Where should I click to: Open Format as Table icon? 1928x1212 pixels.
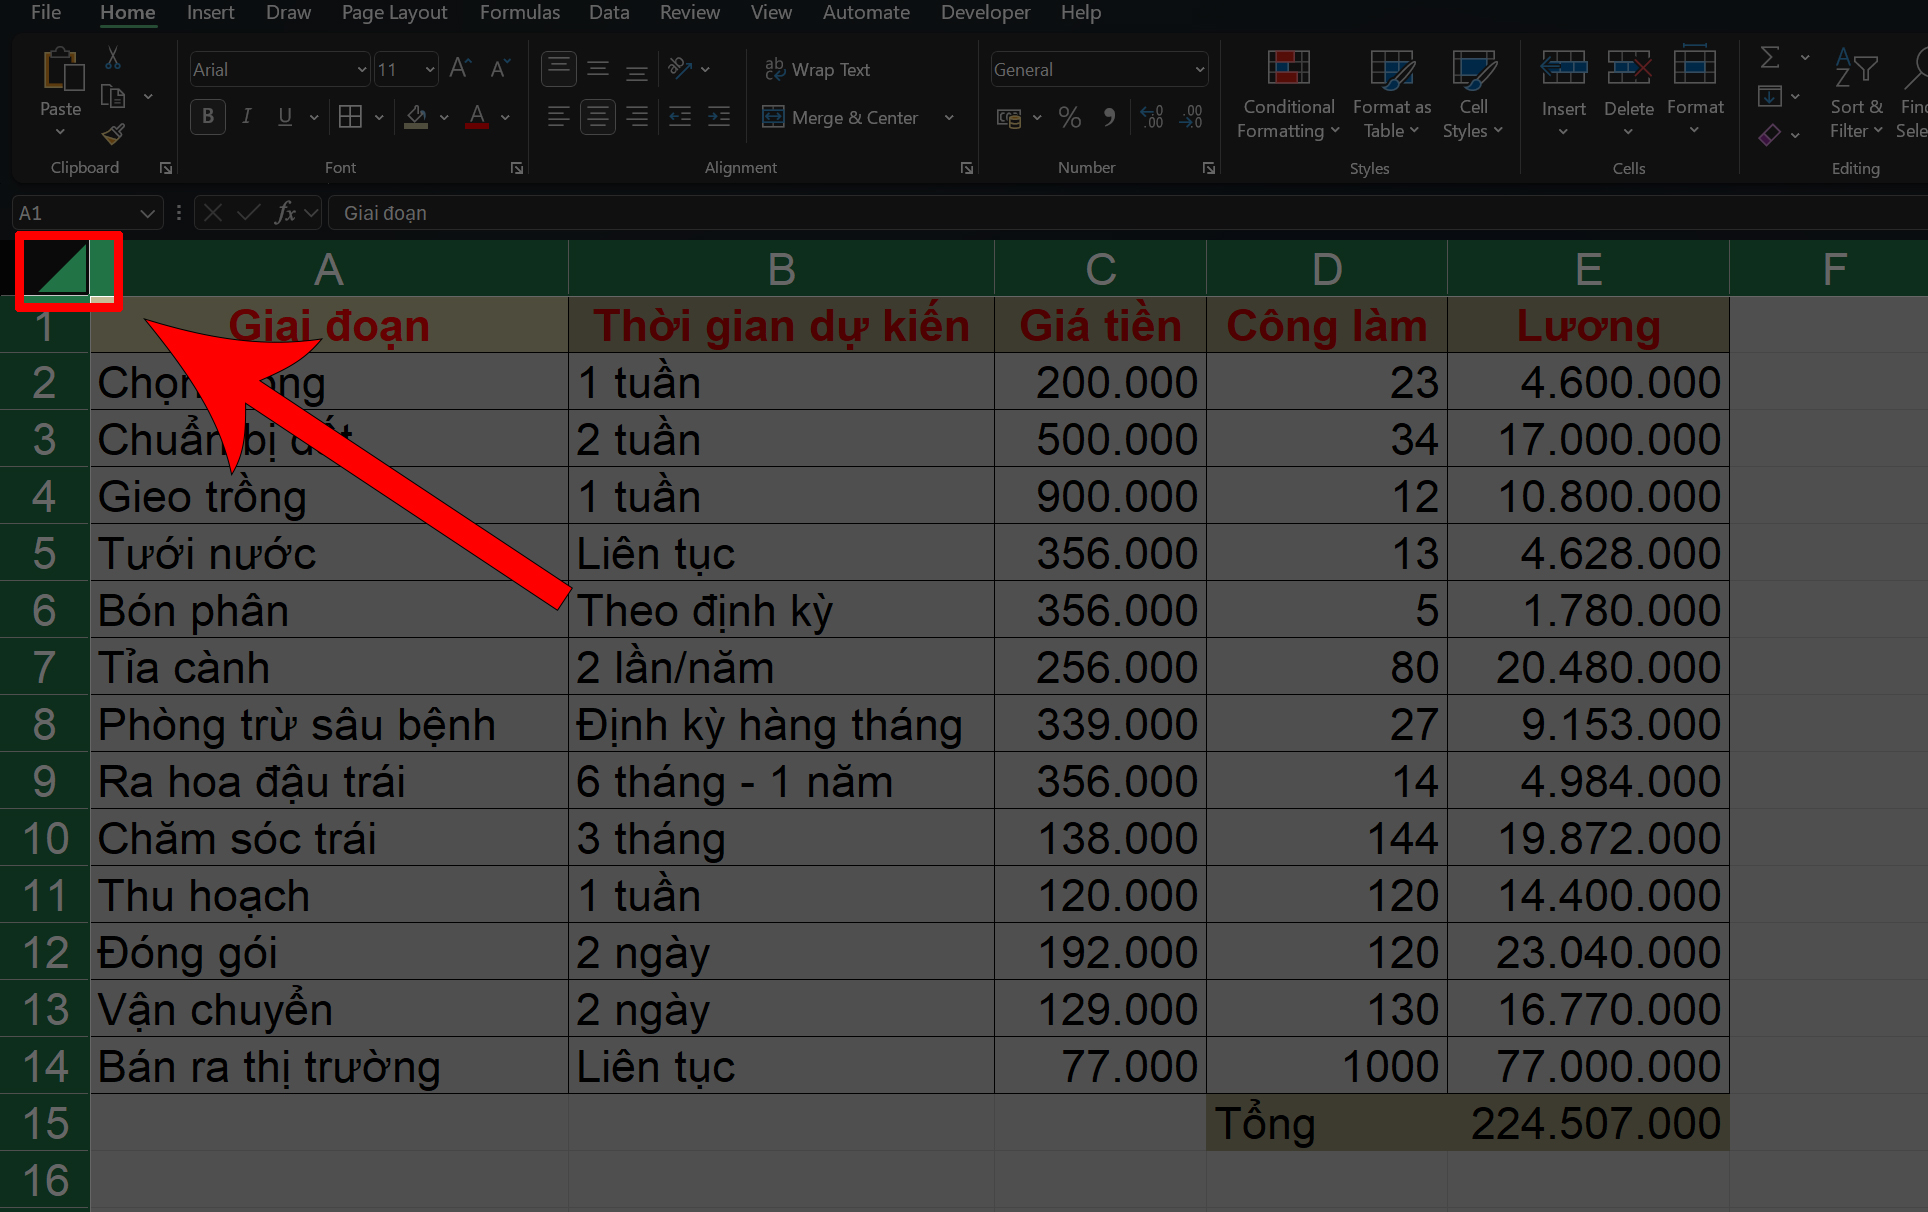coord(1392,68)
